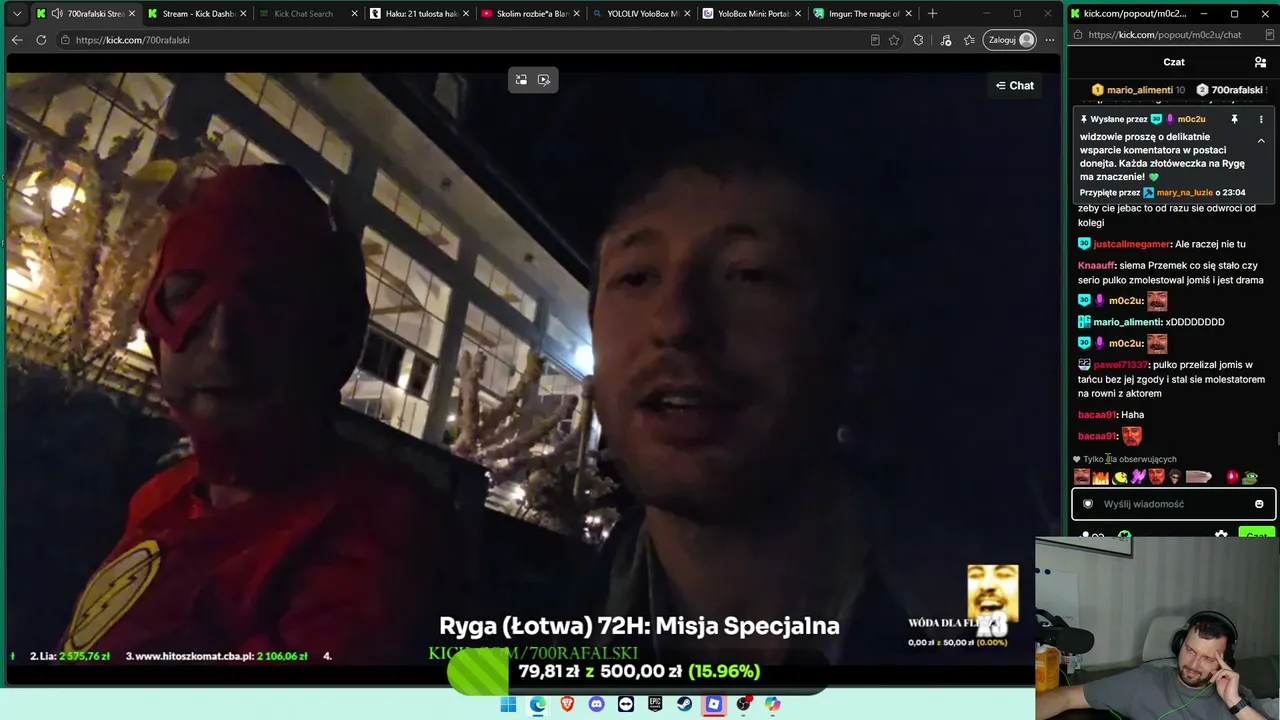Open Discord from the taskbar
Screen dimensions: 1280x720
pos(597,704)
